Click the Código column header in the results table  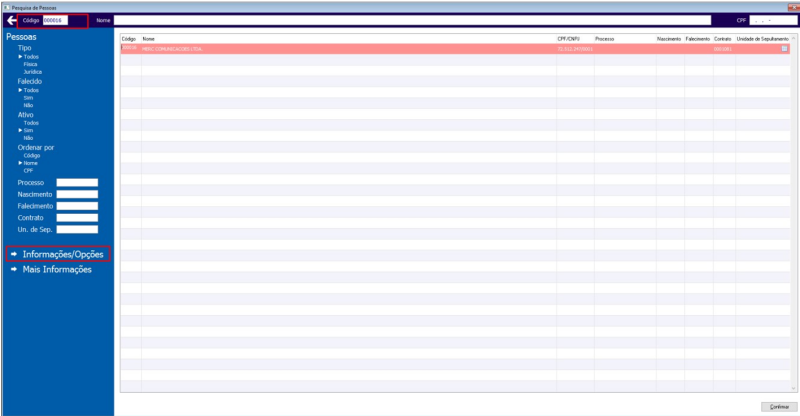click(131, 39)
